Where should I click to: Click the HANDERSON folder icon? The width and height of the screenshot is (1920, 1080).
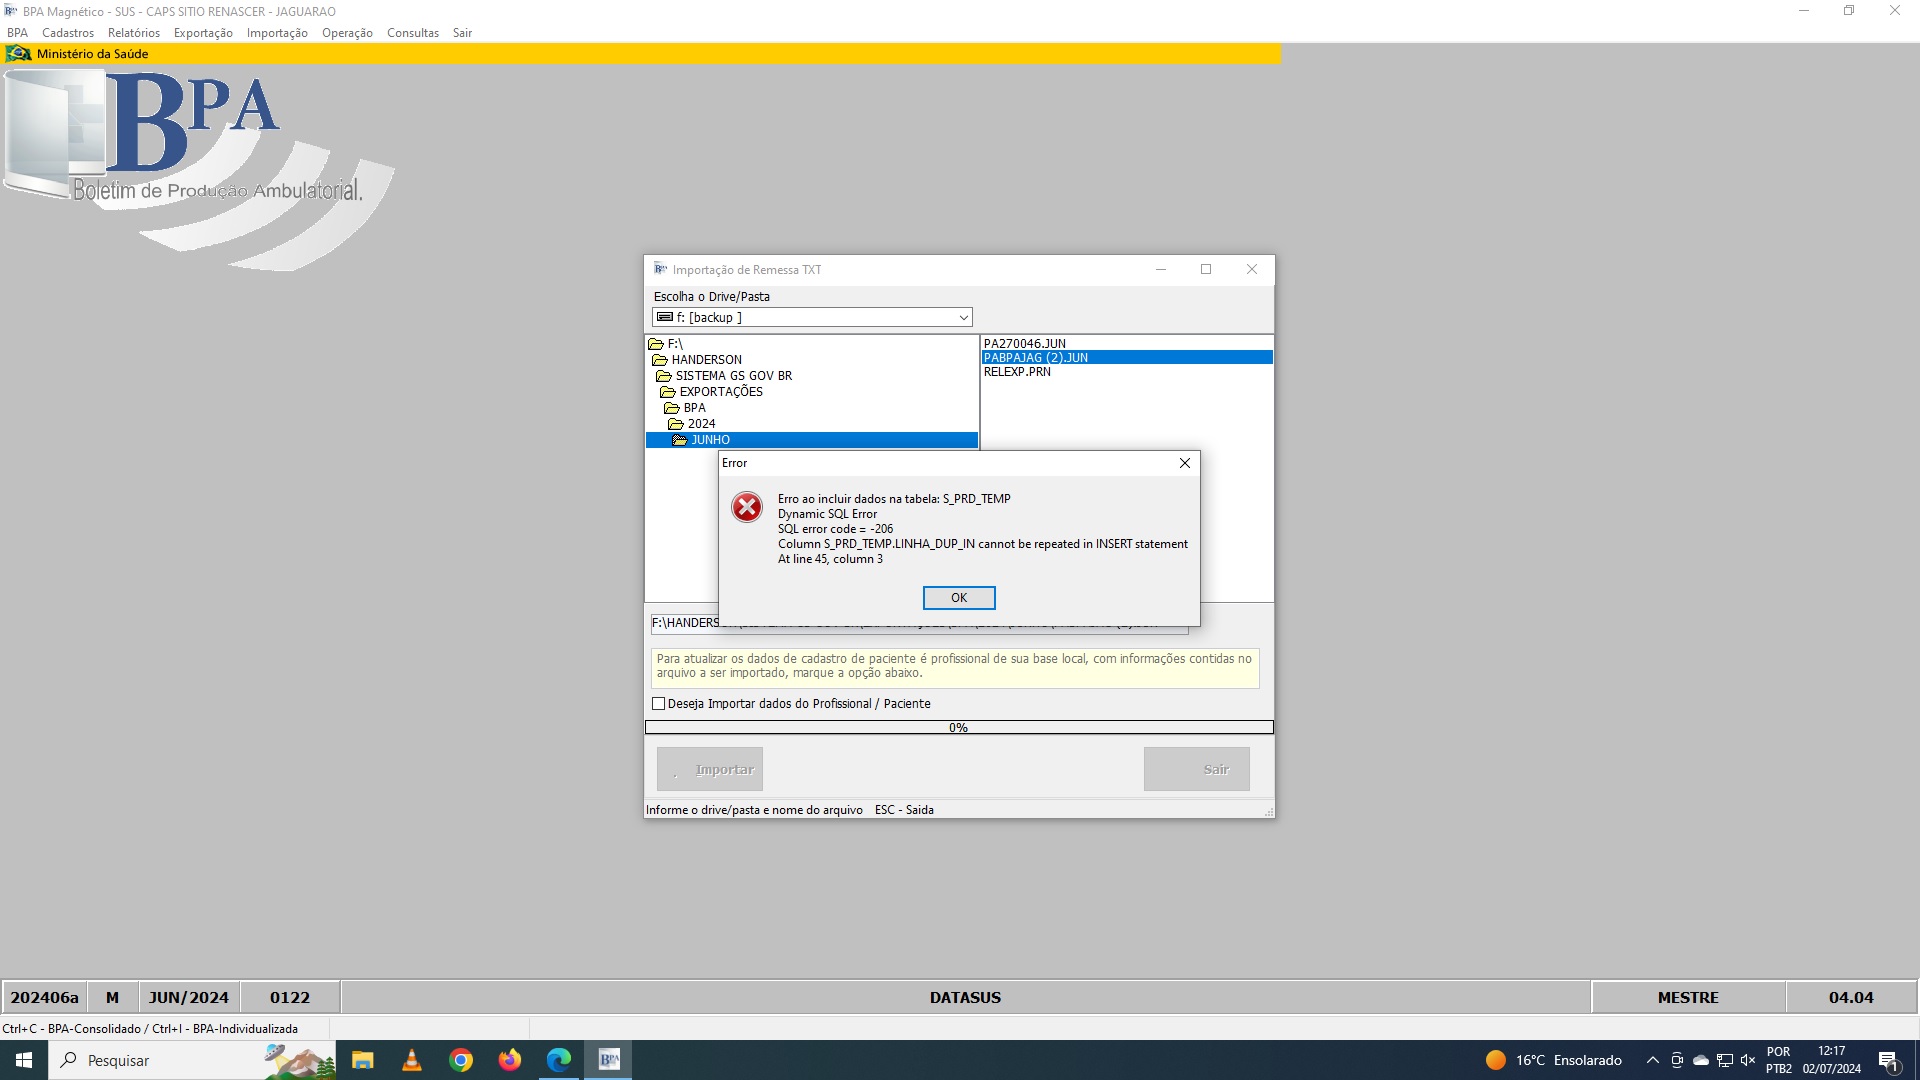[660, 360]
